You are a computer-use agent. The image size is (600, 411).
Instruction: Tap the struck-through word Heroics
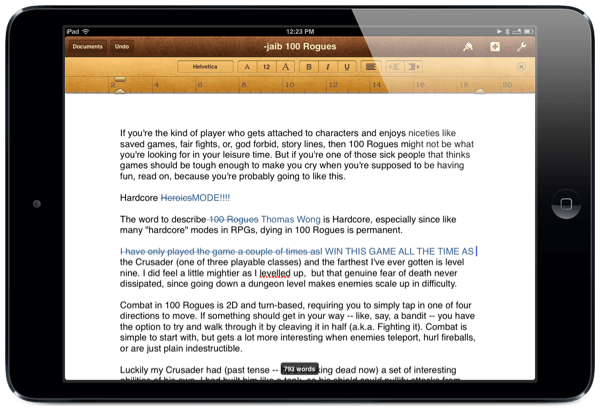(176, 198)
